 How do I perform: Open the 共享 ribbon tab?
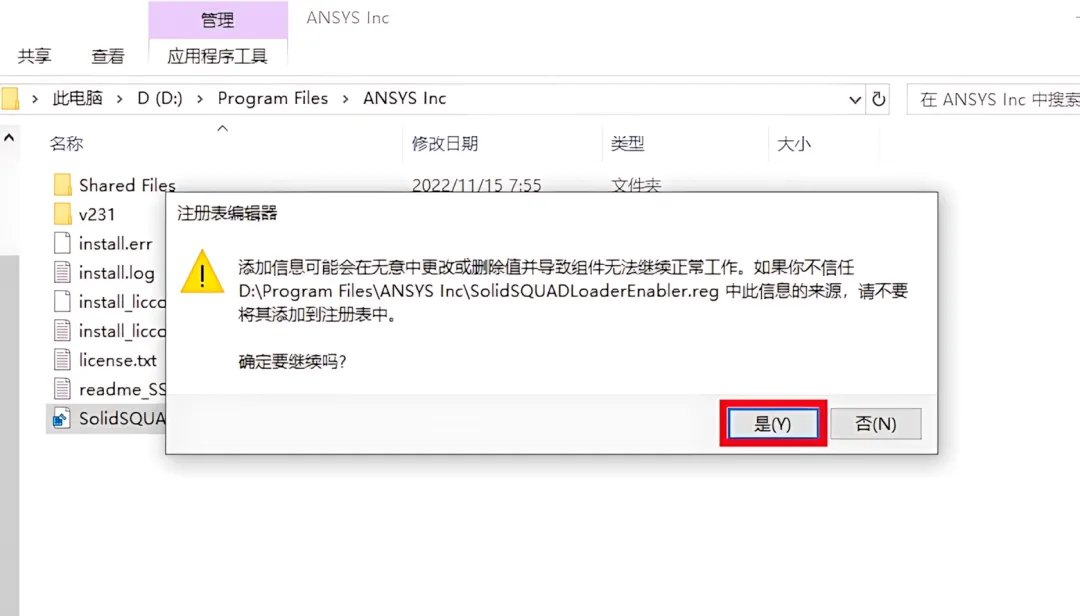click(x=34, y=57)
